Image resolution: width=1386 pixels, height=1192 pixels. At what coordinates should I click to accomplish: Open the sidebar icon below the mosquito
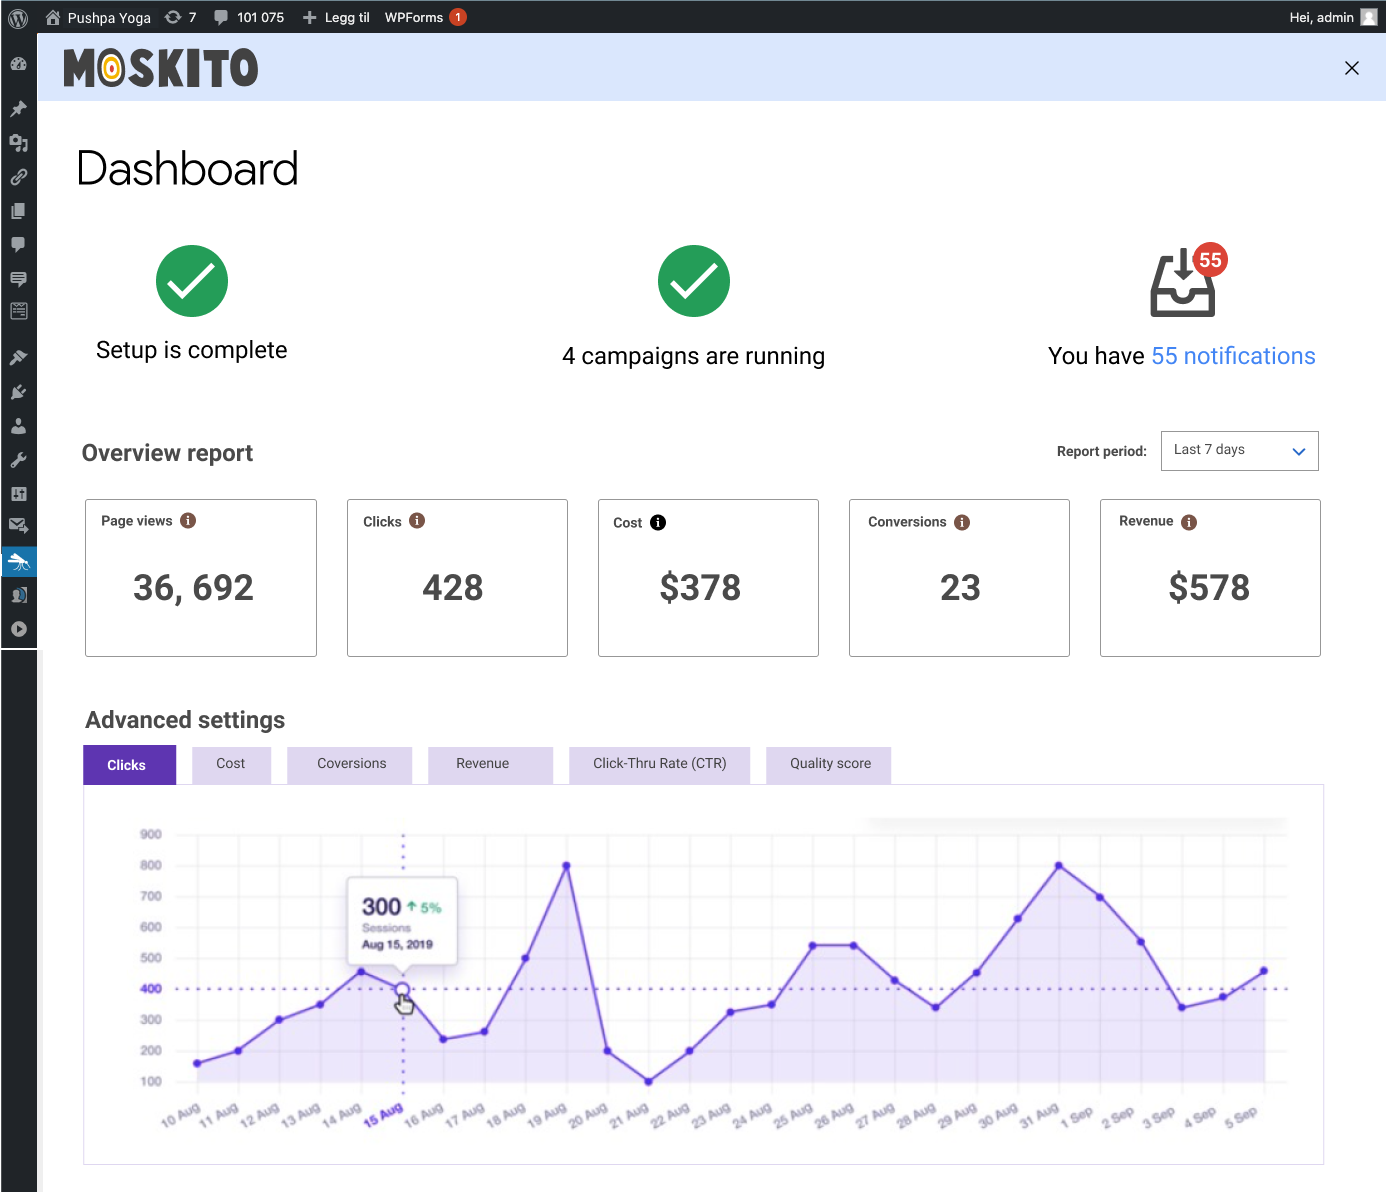[x=18, y=595]
